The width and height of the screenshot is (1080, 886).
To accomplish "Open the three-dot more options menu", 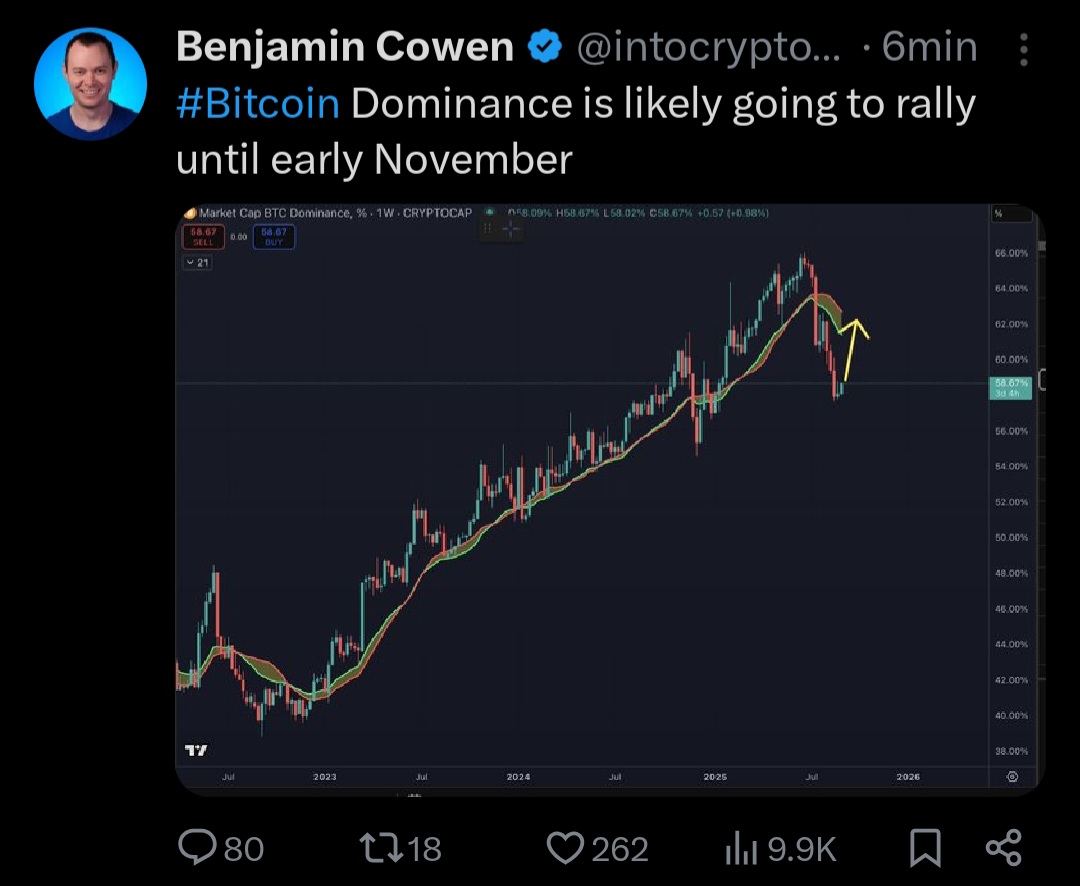I will (x=1024, y=50).
